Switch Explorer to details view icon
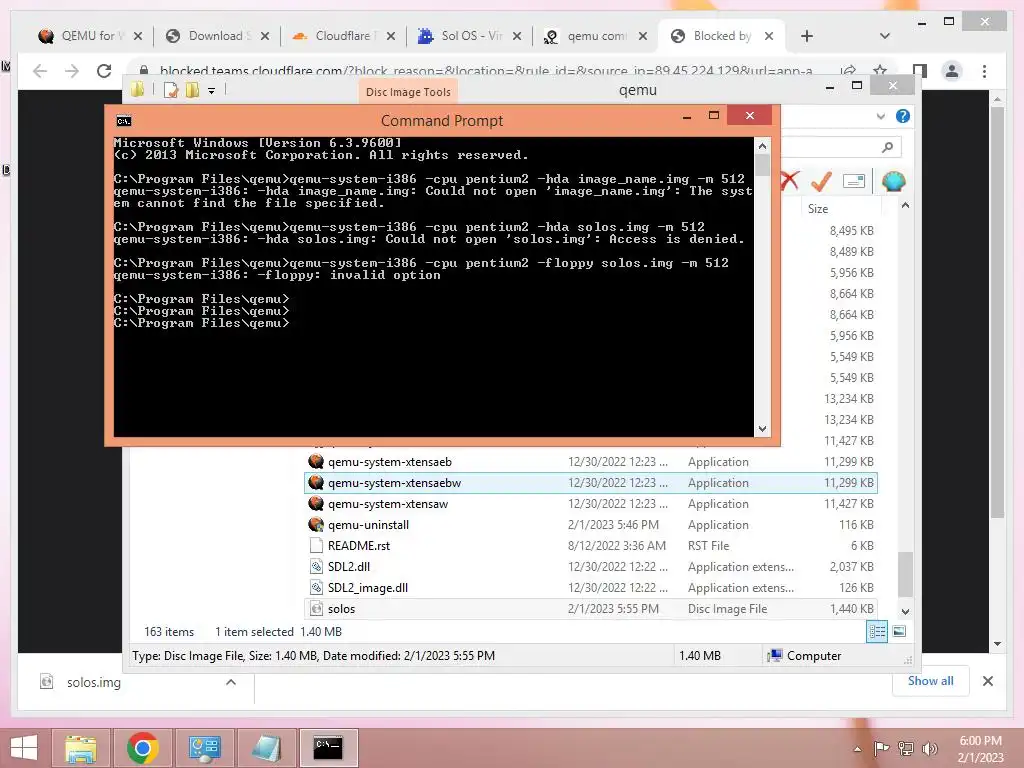Viewport: 1024px width, 768px height. pyautogui.click(x=877, y=632)
